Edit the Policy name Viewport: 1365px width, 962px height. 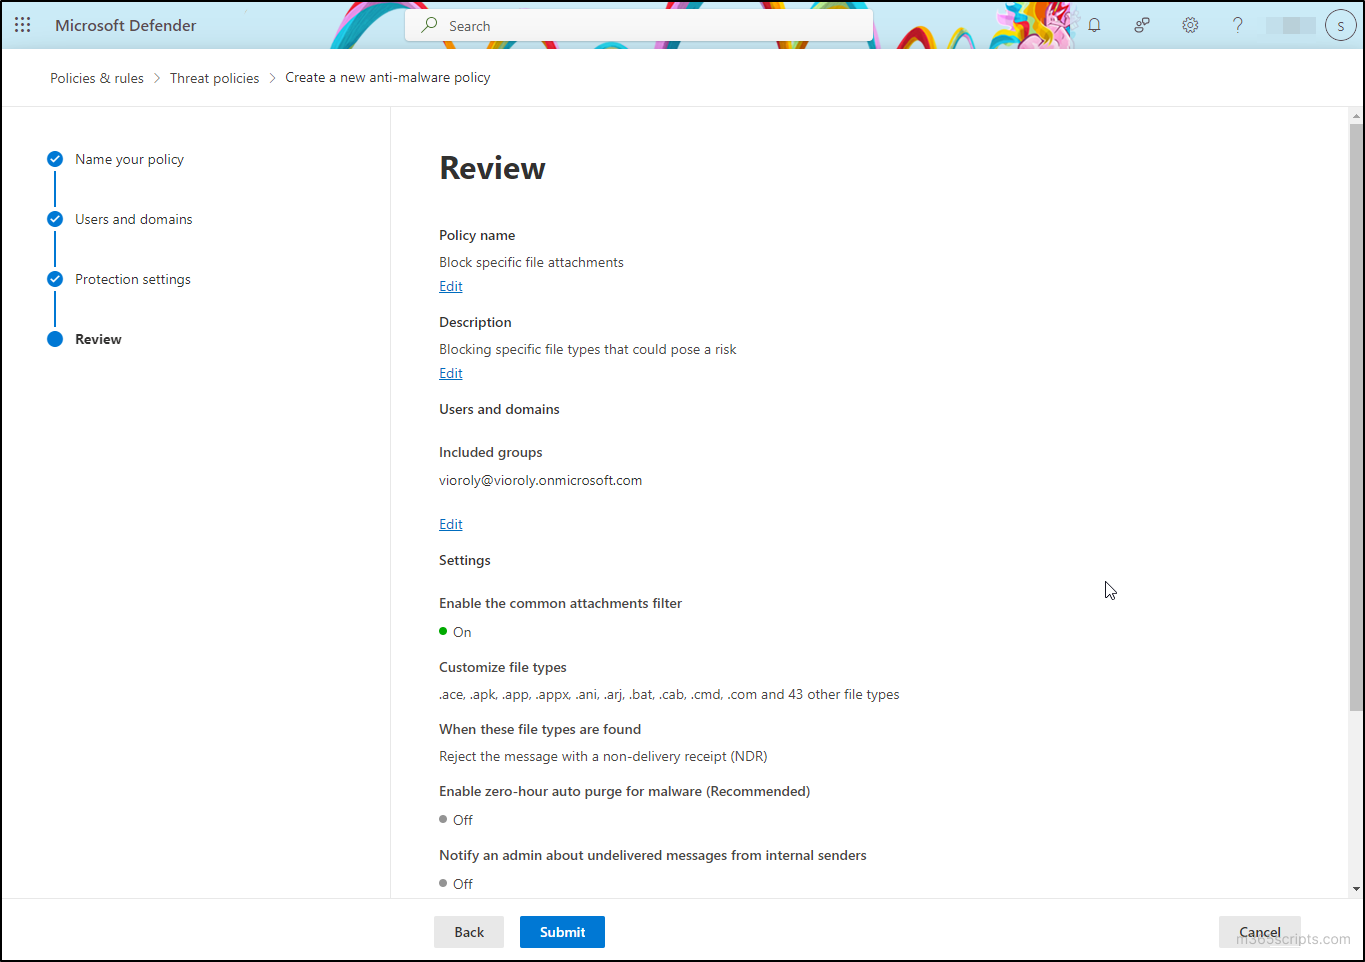451,286
